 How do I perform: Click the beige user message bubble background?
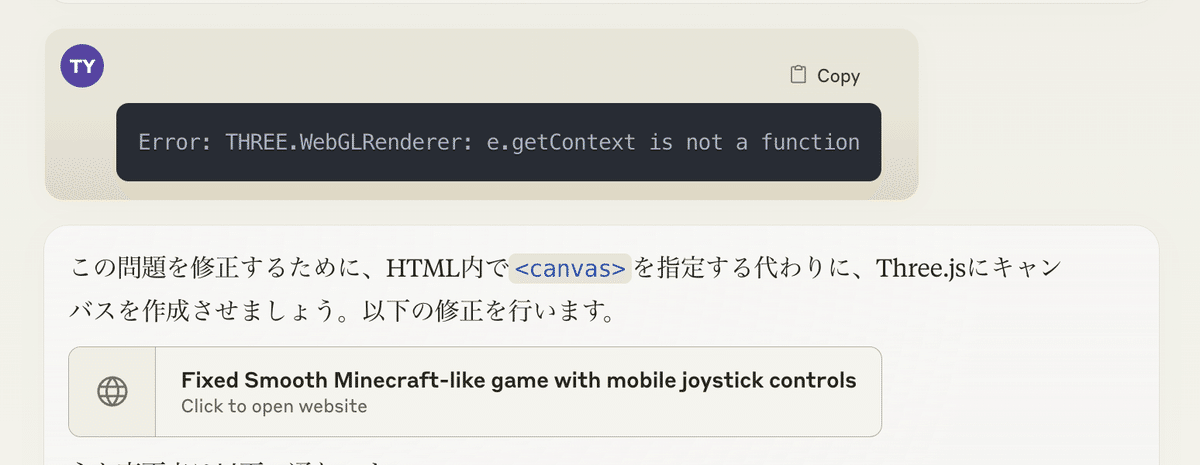481,114
